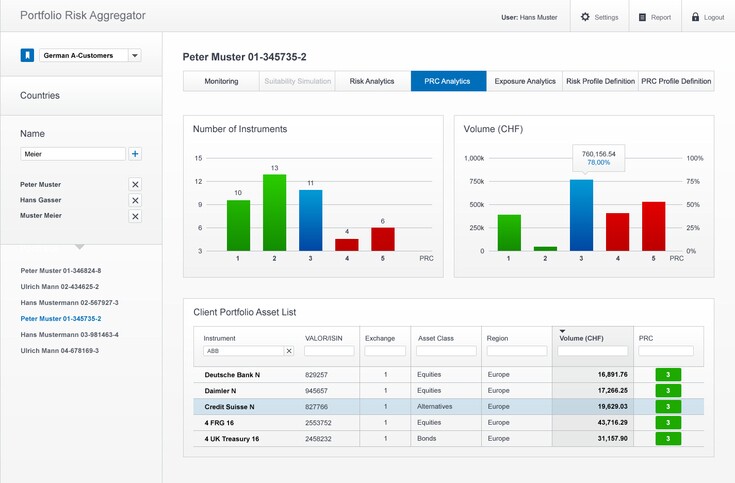The height and width of the screenshot is (483, 735).
Task: Click the blue bookmark icon beside German A-Customers
Action: pos(27,56)
